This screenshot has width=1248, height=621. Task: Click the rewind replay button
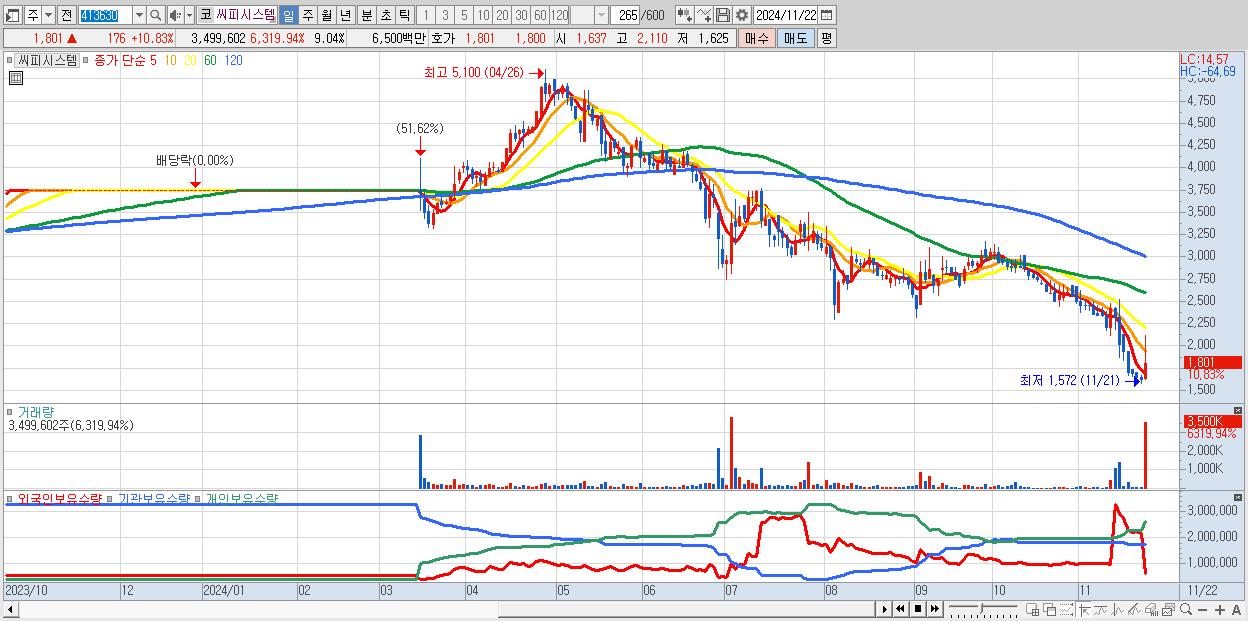(x=900, y=609)
